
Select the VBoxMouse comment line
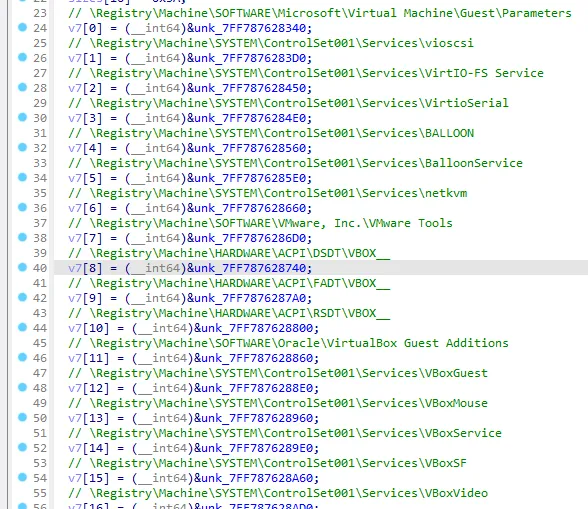pyautogui.click(x=278, y=403)
